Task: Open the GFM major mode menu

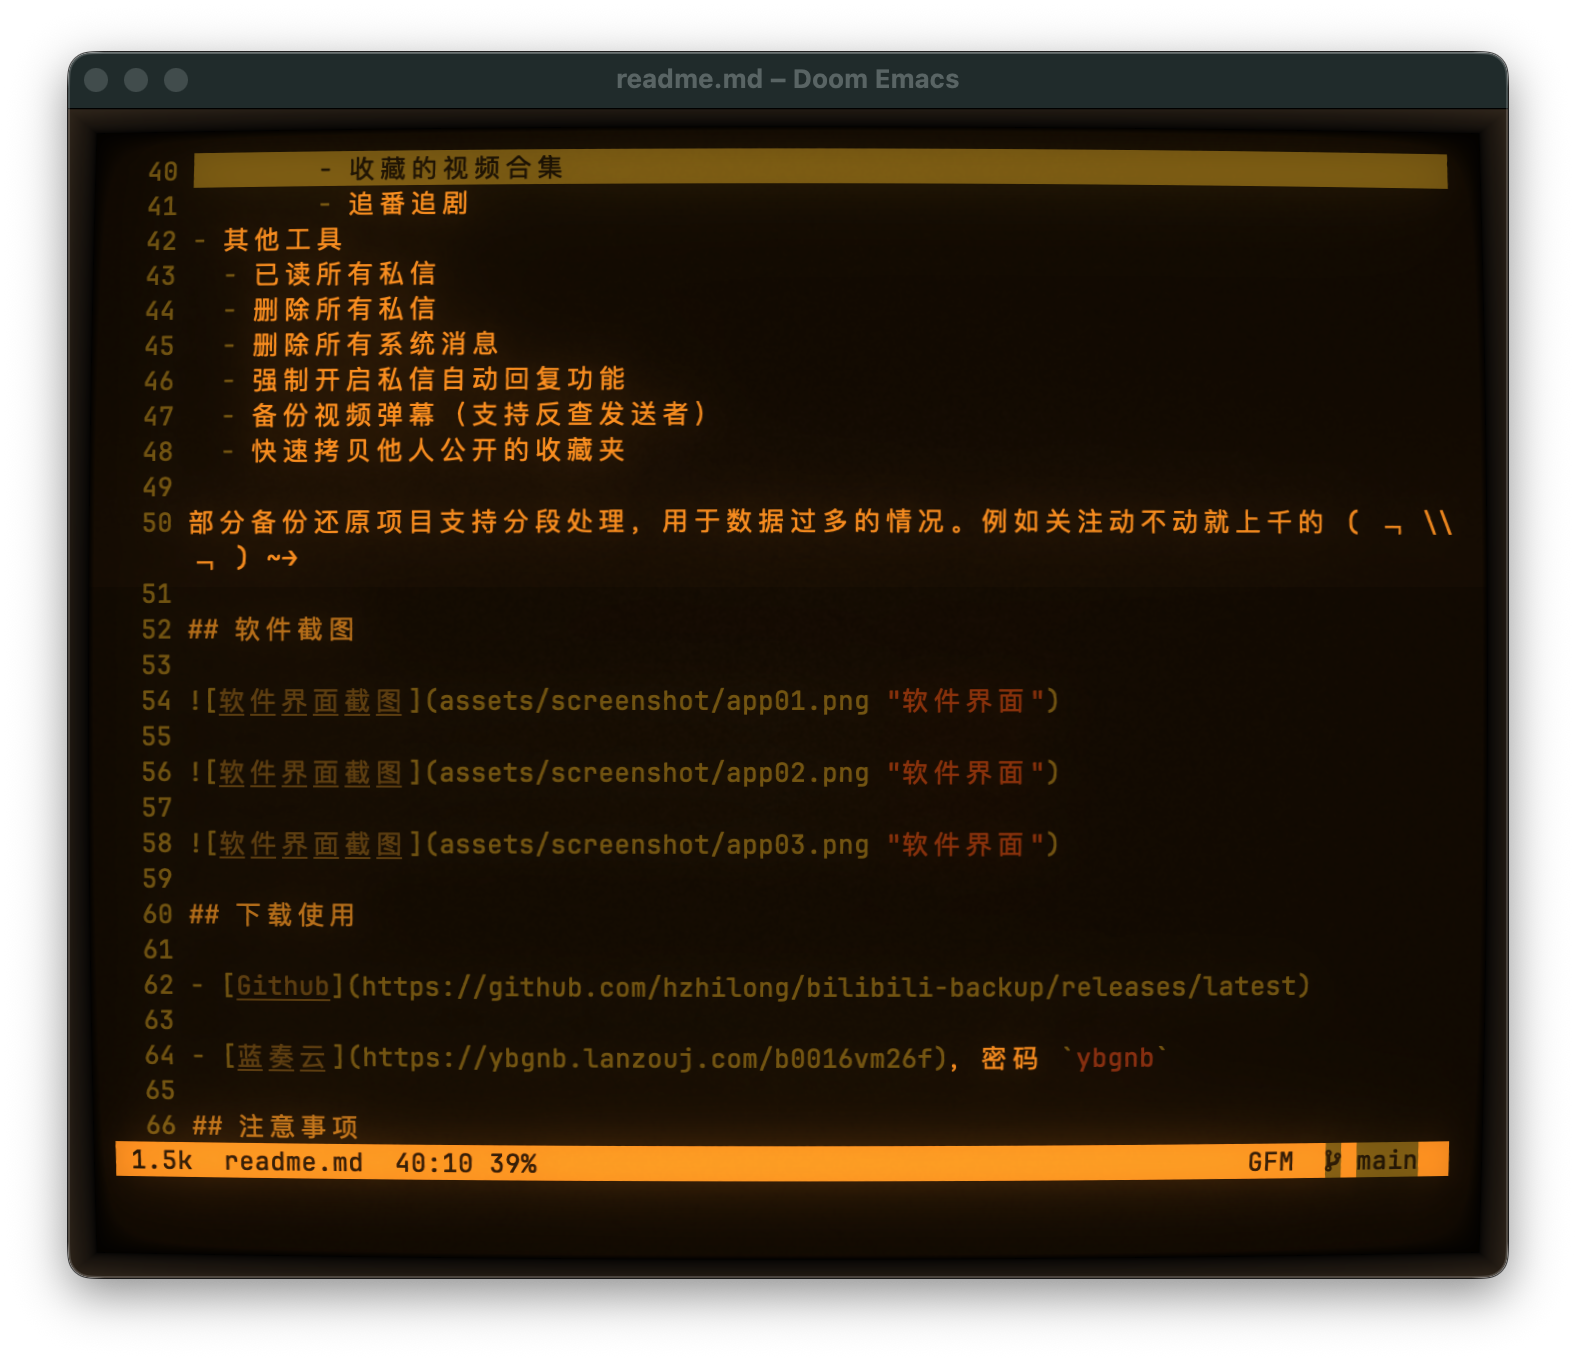Action: coord(1270,1162)
